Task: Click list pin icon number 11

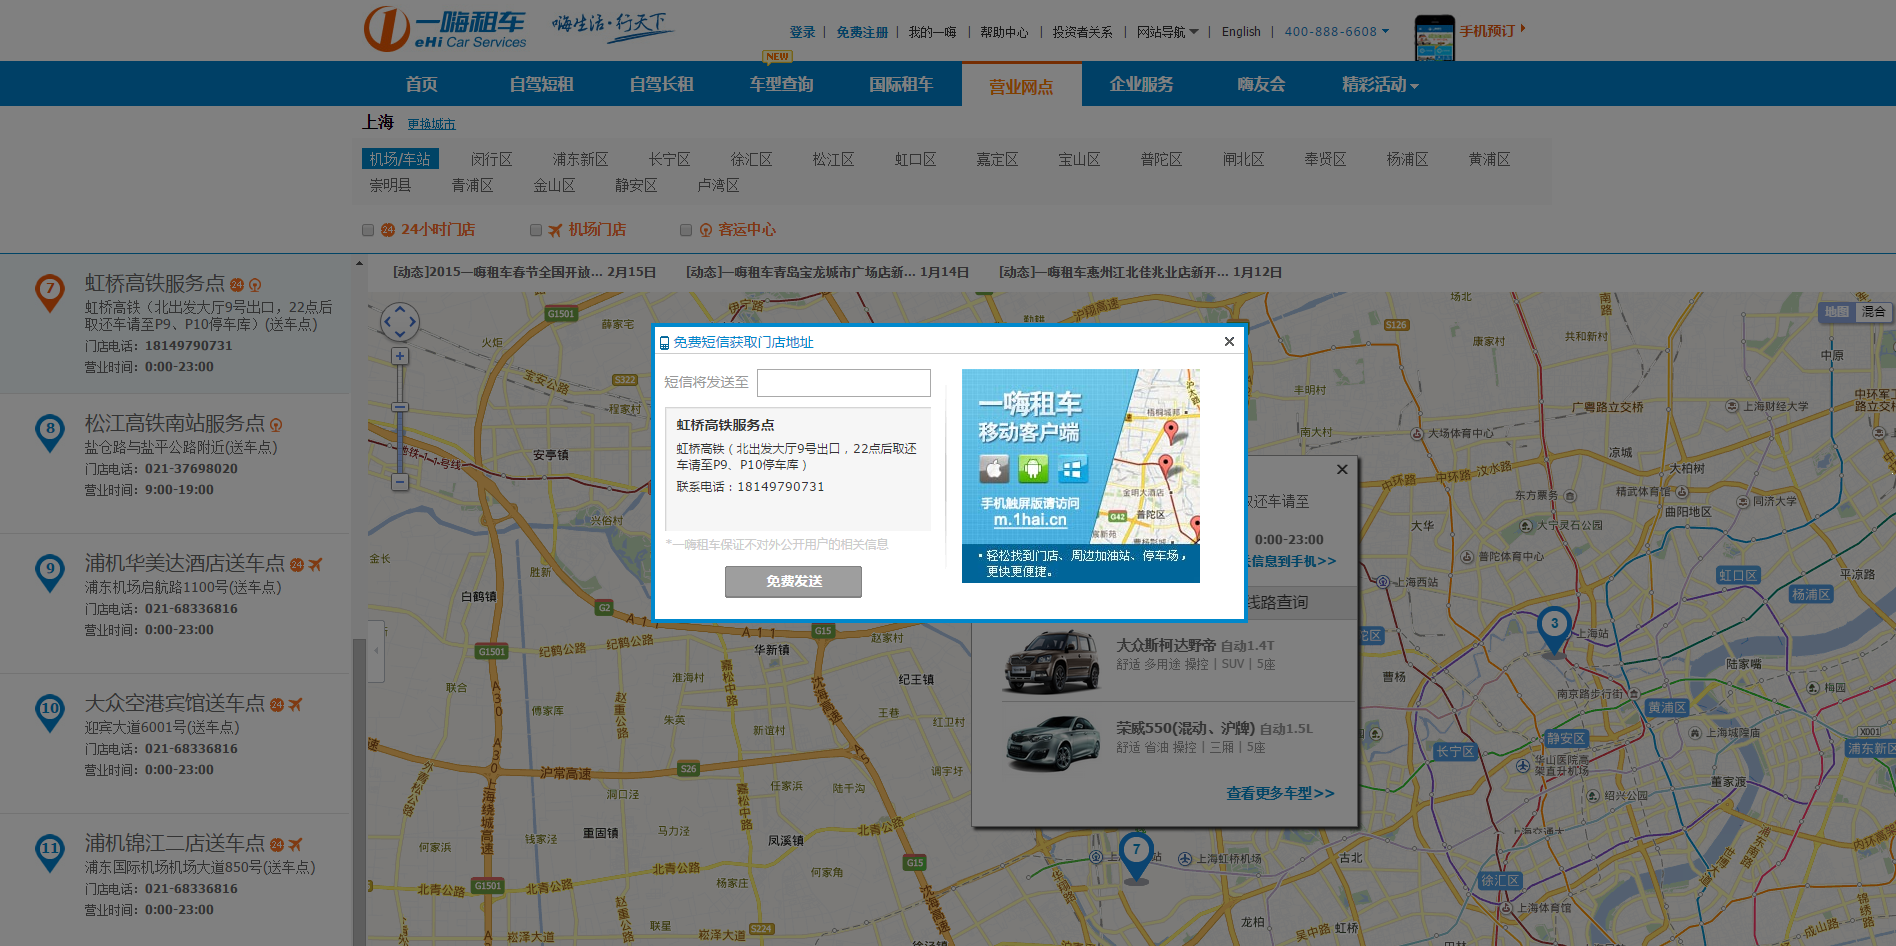Action: (50, 852)
